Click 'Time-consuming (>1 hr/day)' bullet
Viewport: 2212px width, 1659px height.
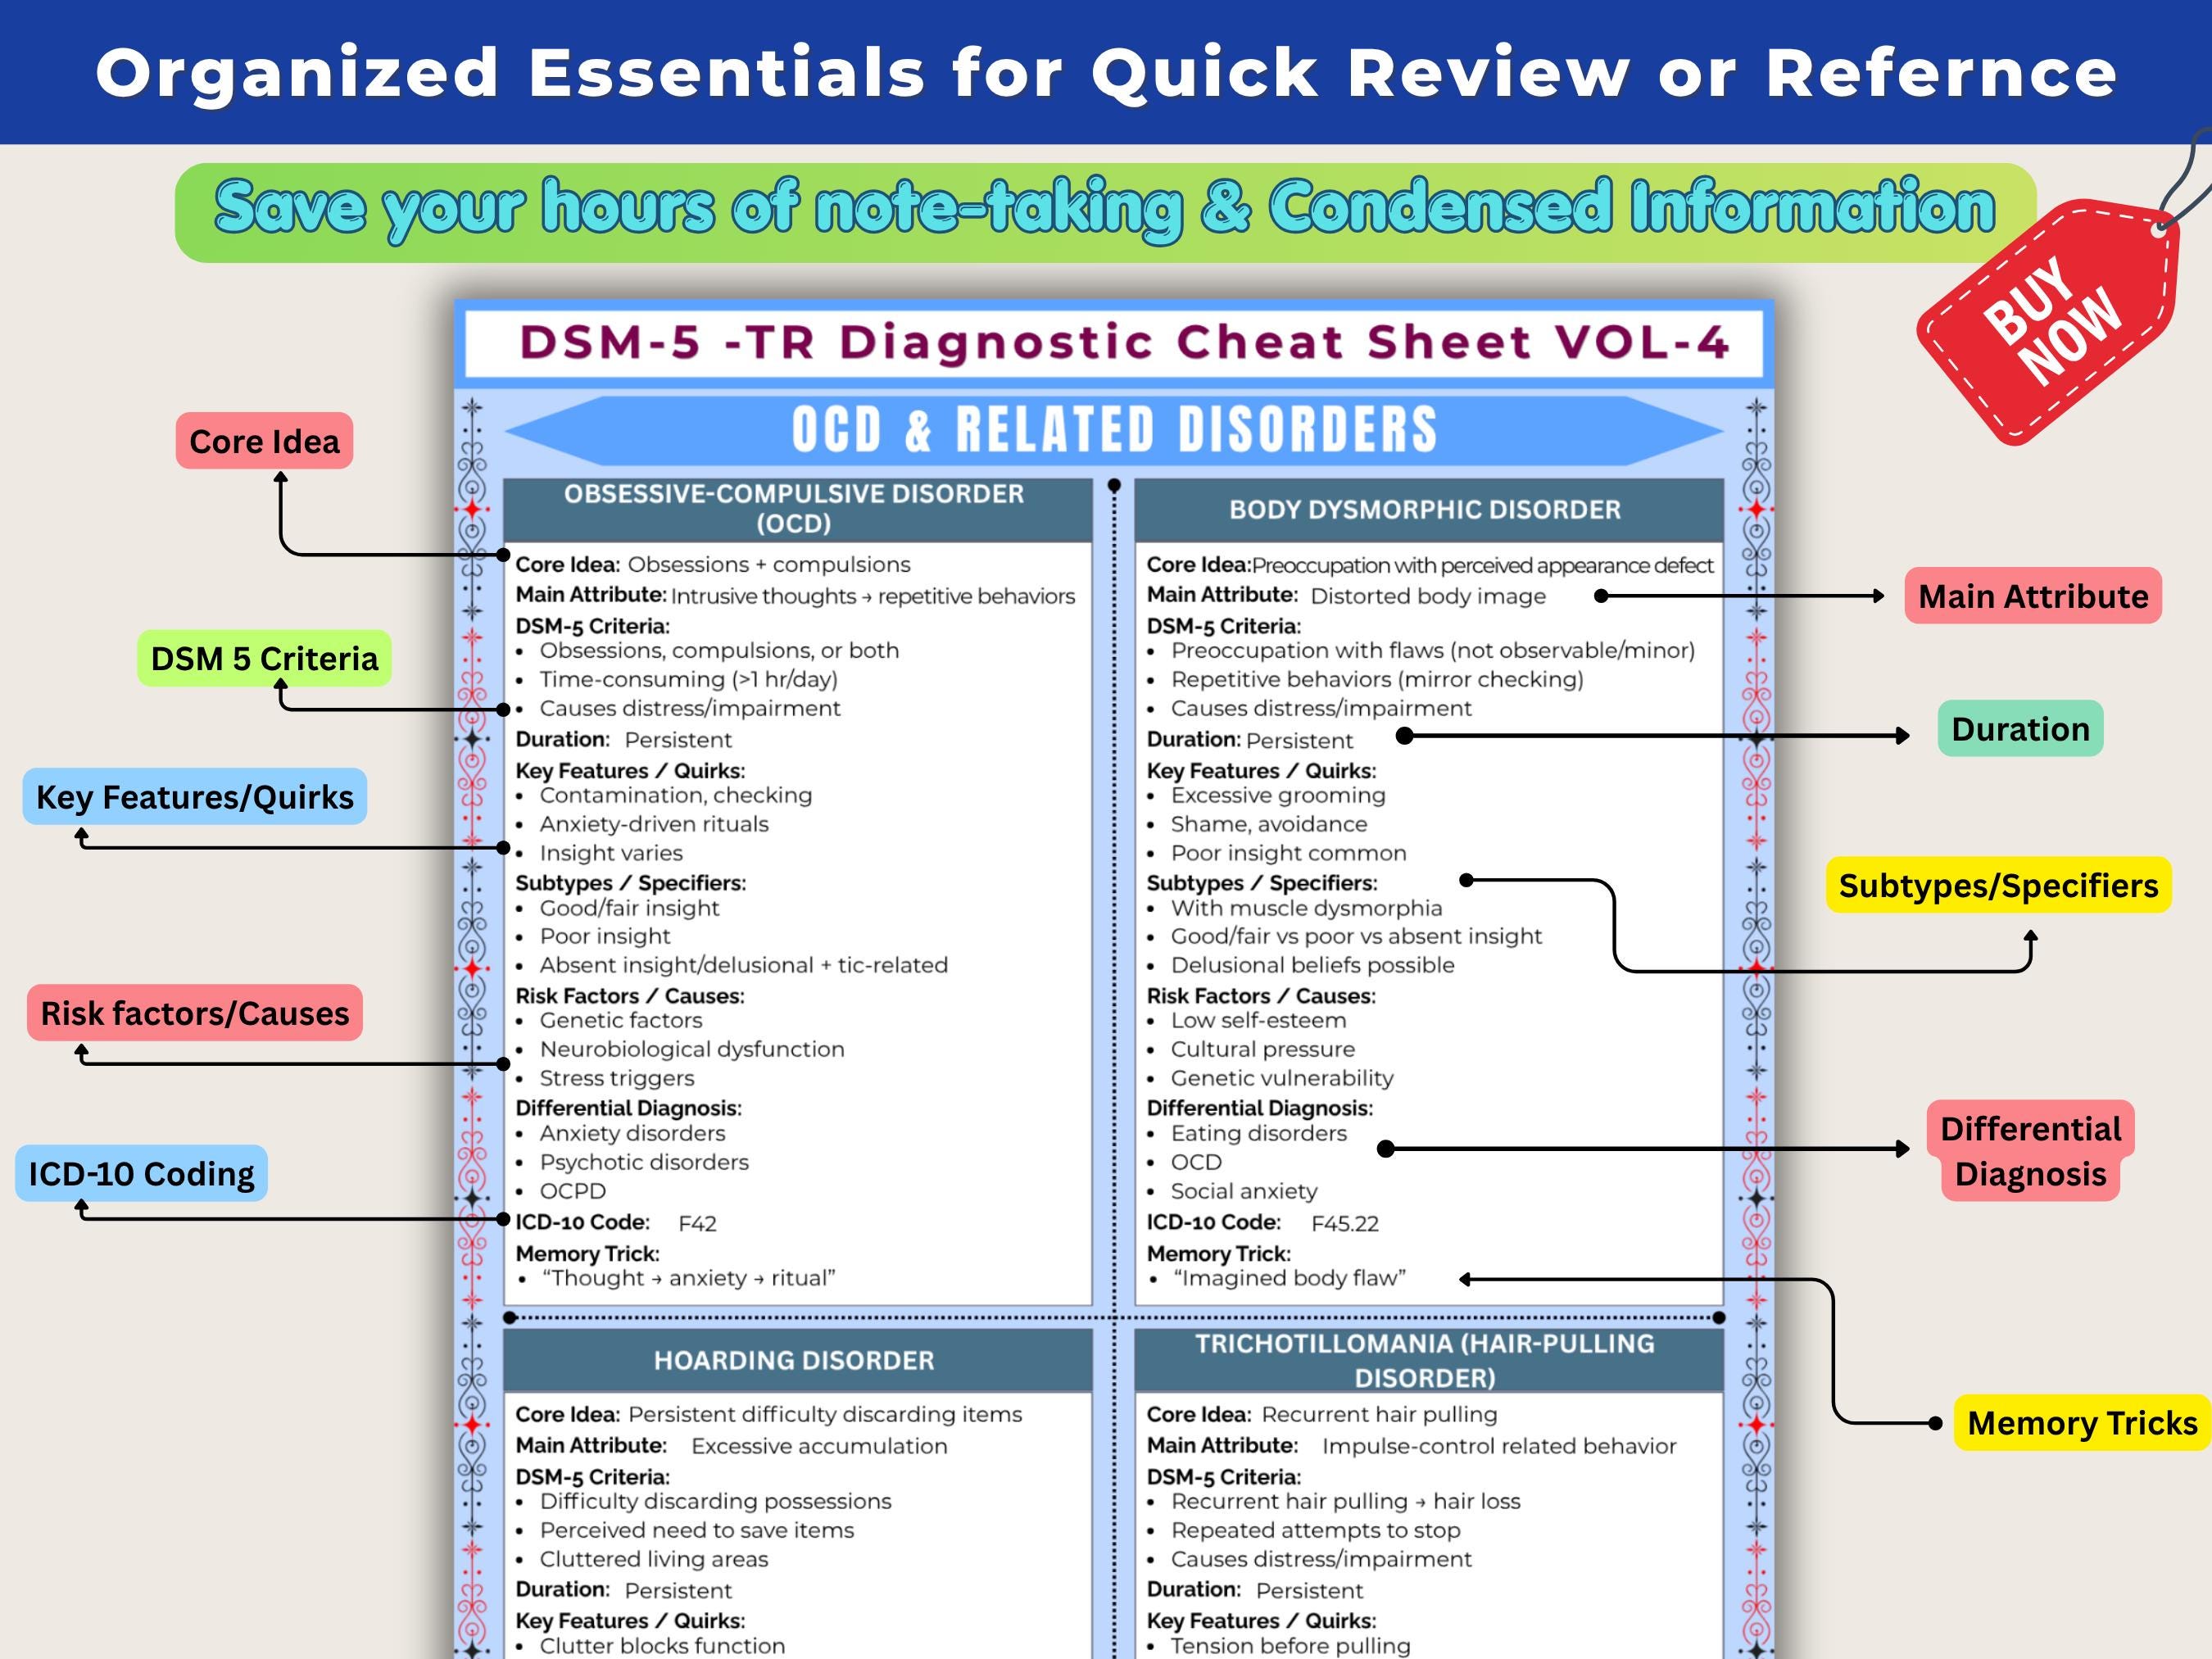point(688,679)
